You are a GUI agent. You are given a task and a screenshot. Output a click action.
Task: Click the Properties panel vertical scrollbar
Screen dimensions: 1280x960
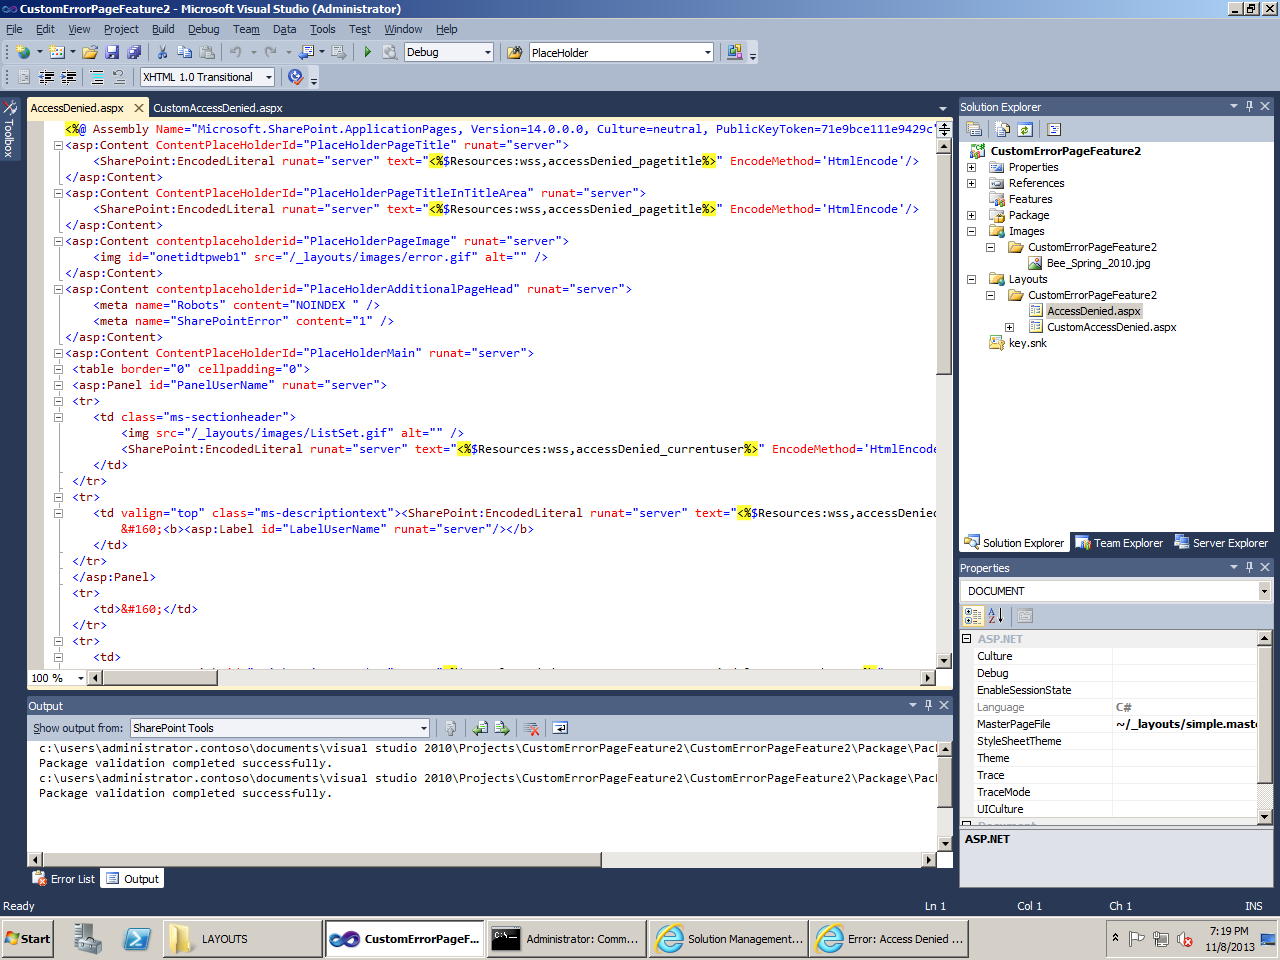pos(1264,727)
